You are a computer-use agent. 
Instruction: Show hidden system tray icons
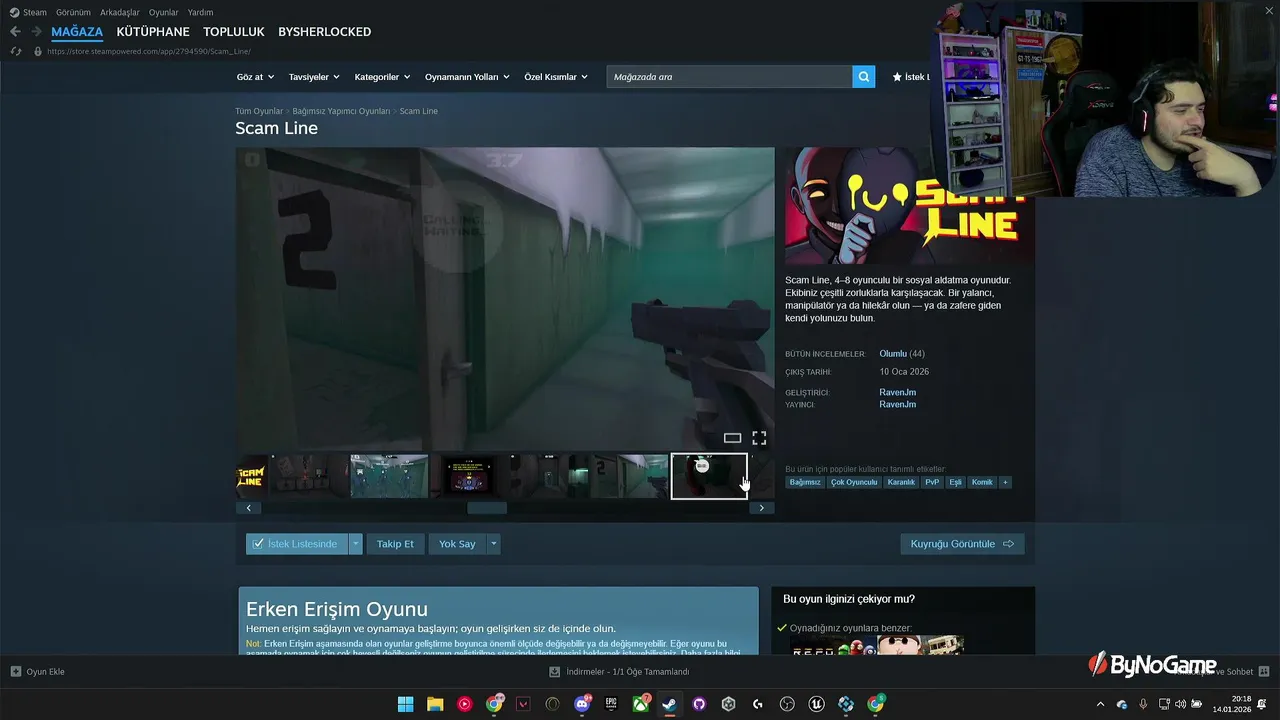click(1101, 704)
